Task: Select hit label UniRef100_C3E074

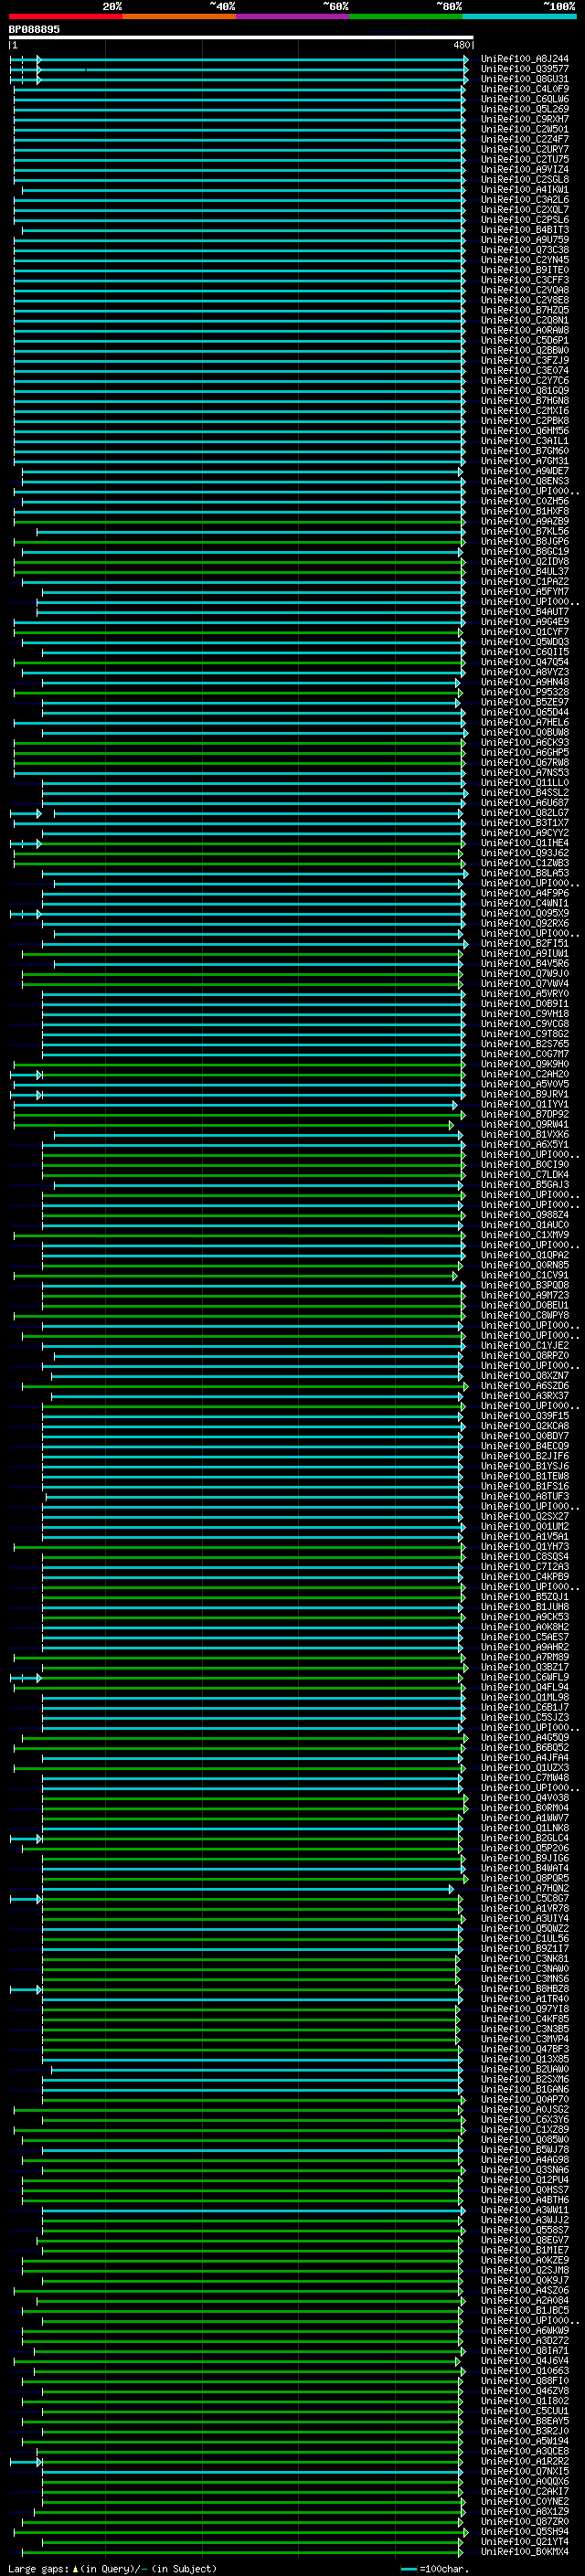Action: [x=525, y=370]
